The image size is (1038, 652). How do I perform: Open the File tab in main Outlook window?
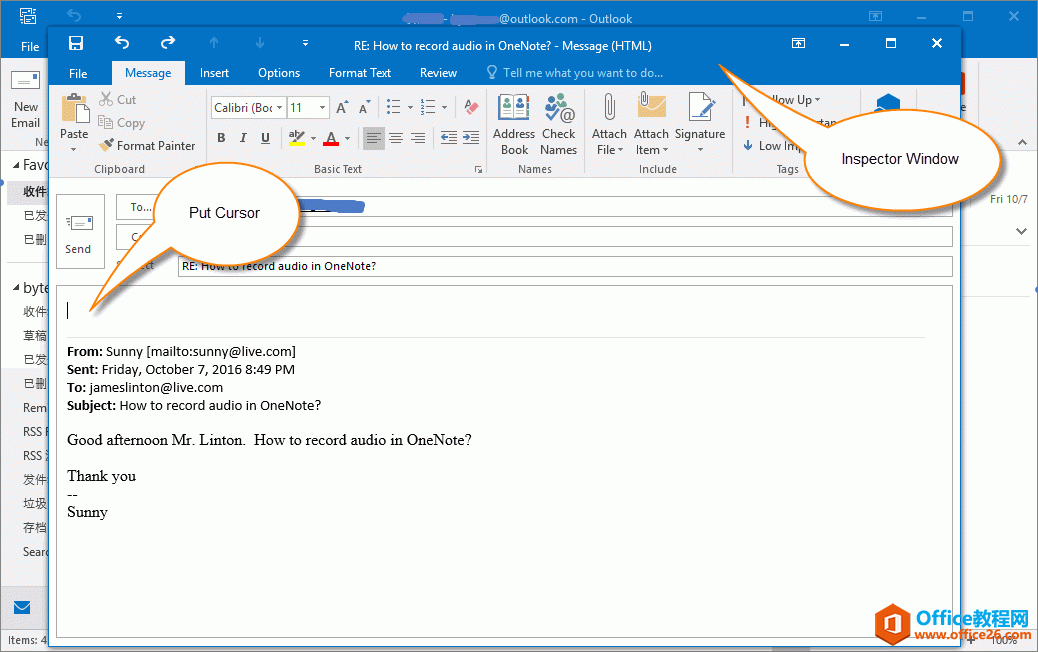pyautogui.click(x=30, y=47)
